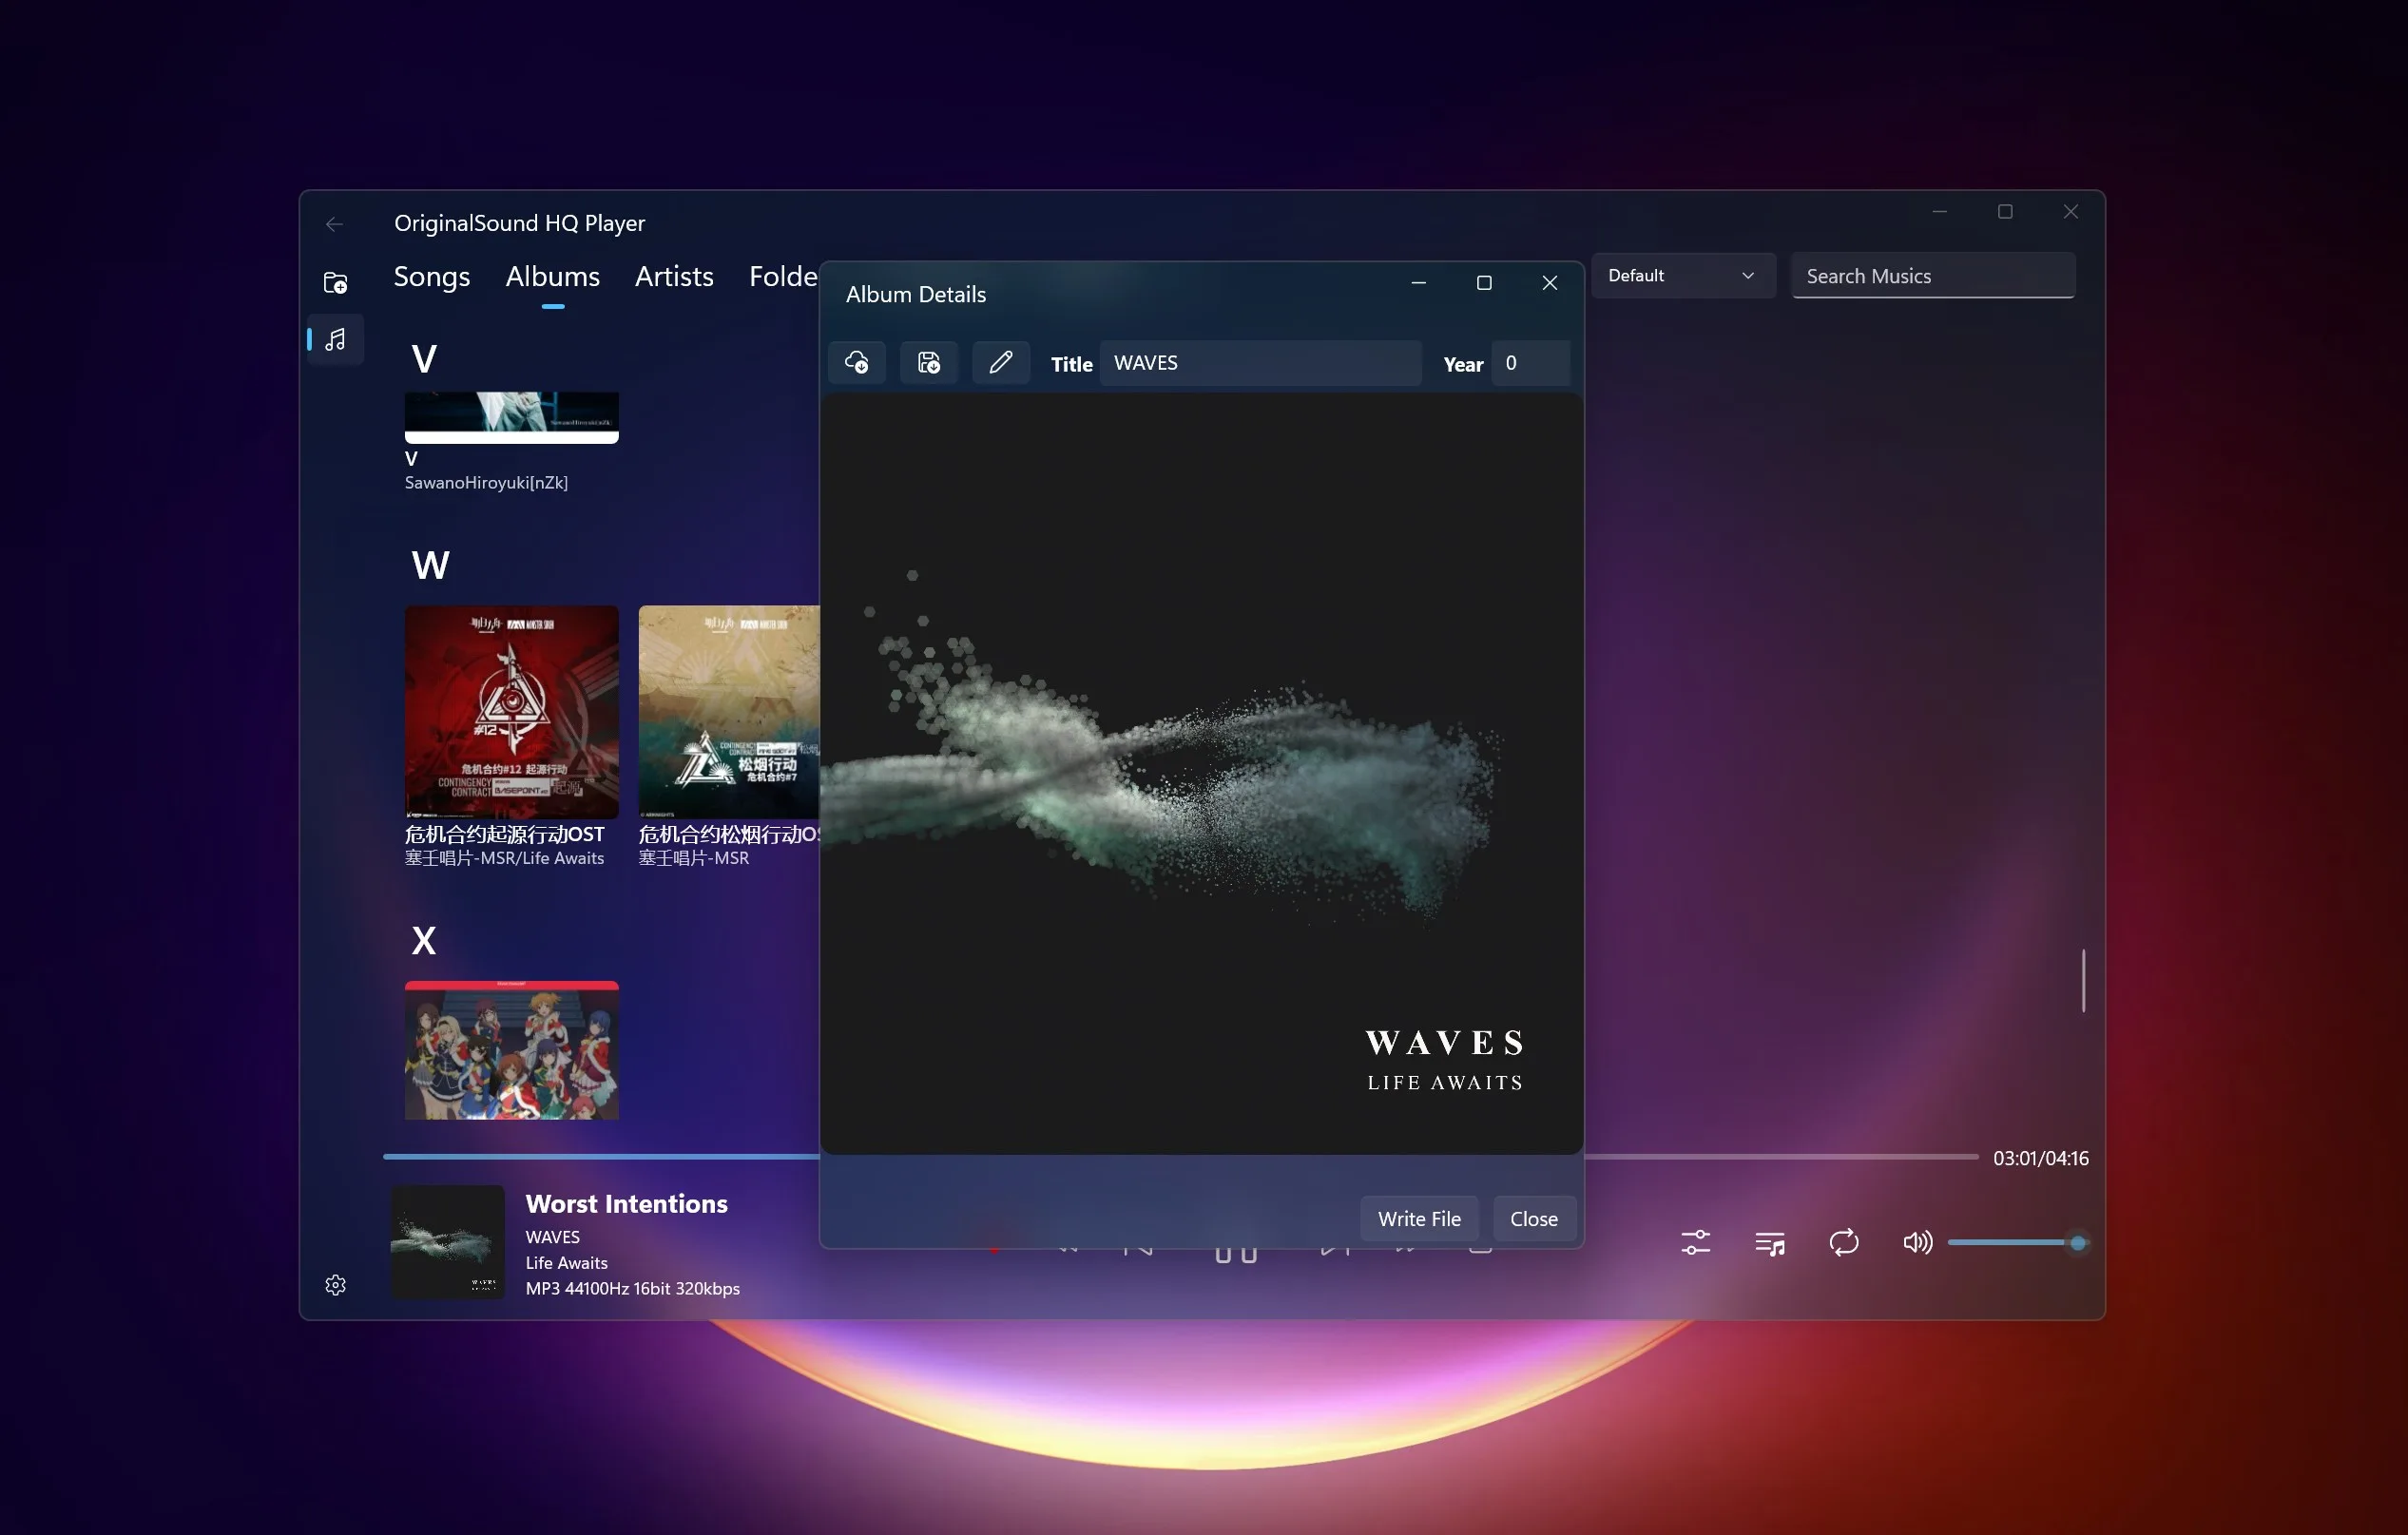The image size is (2408, 1535).
Task: Toggle repeat playback mode
Action: click(1844, 1242)
